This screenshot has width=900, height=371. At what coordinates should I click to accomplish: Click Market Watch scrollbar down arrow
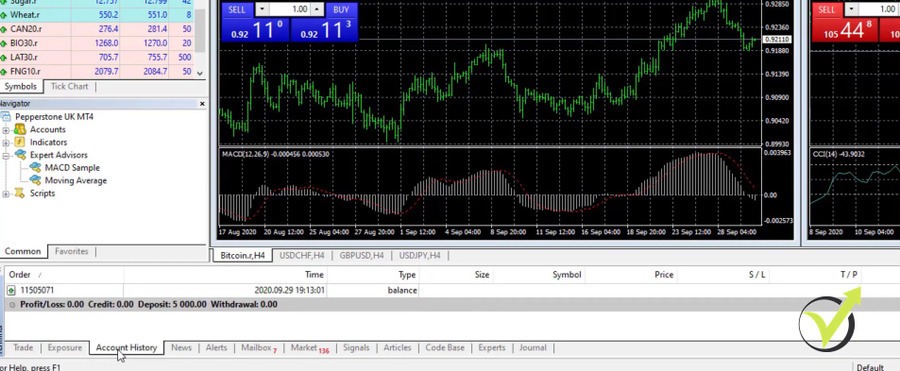click(200, 73)
